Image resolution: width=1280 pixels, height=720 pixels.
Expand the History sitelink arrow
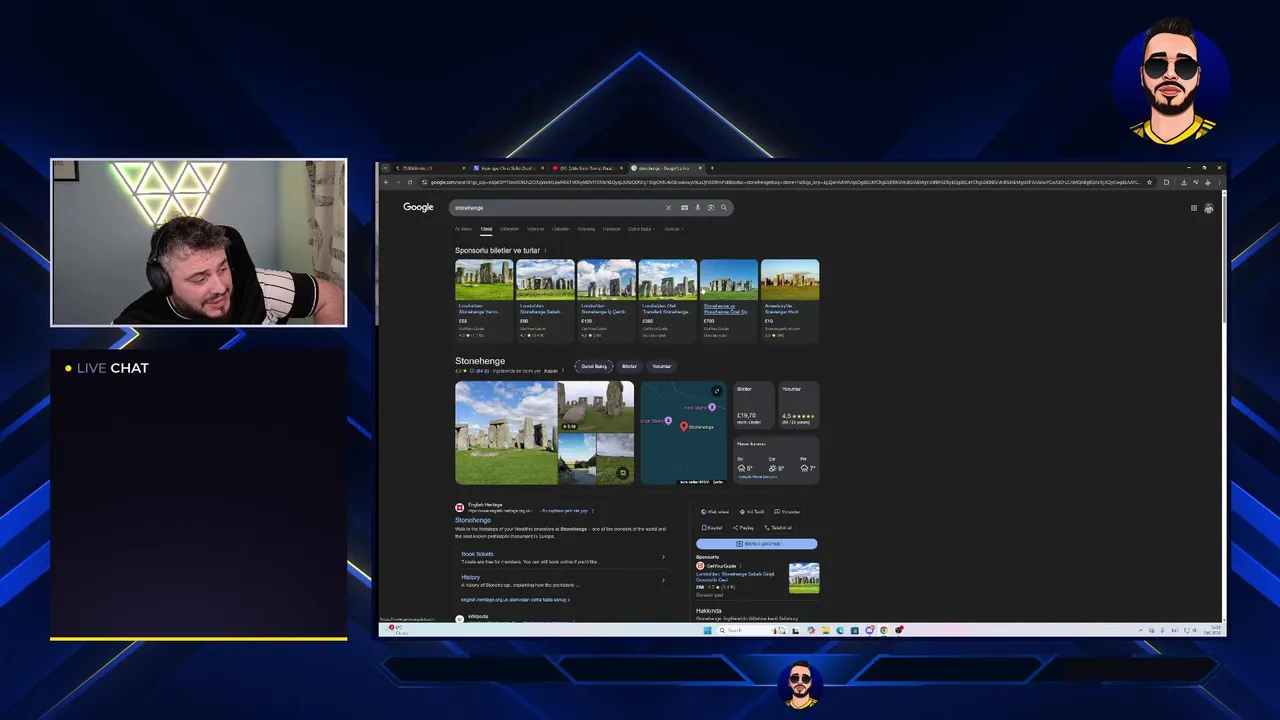coord(663,580)
